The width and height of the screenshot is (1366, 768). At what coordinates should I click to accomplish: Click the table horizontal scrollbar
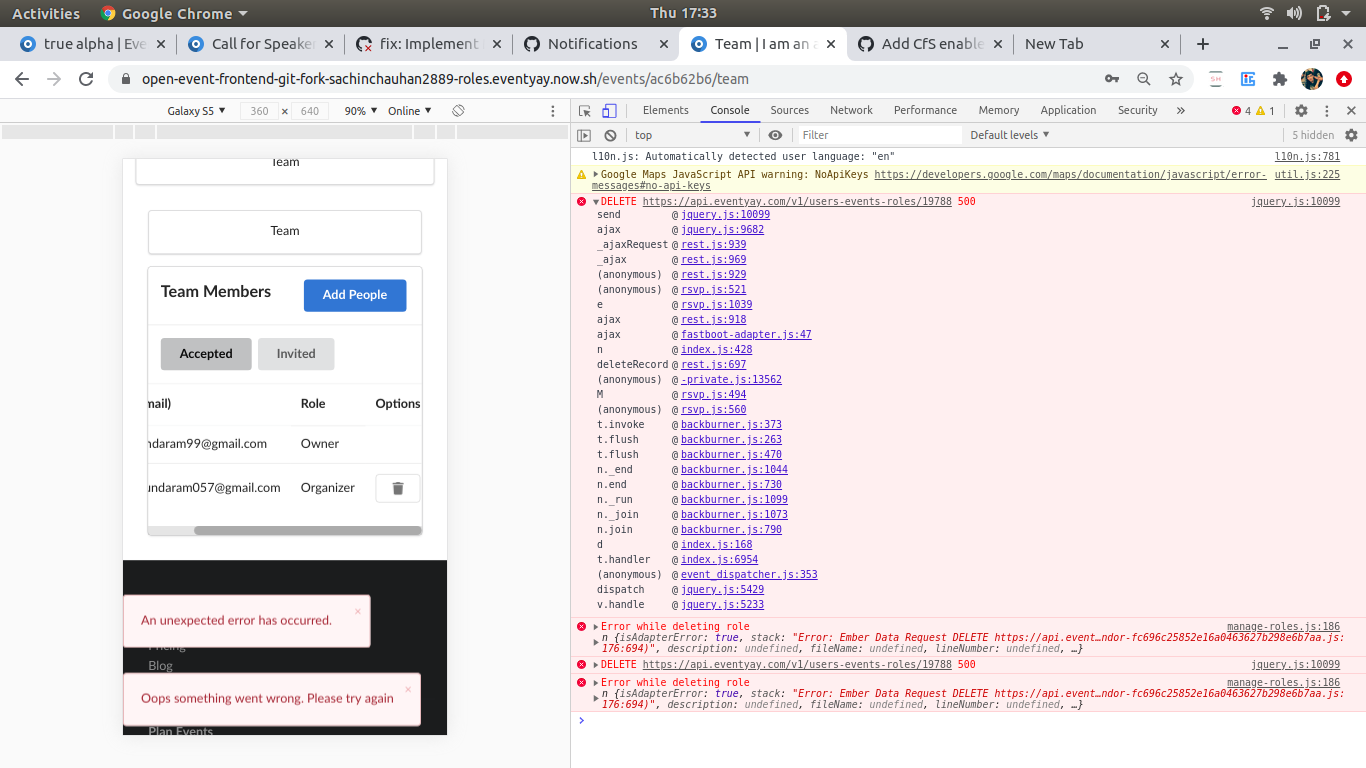click(x=308, y=531)
